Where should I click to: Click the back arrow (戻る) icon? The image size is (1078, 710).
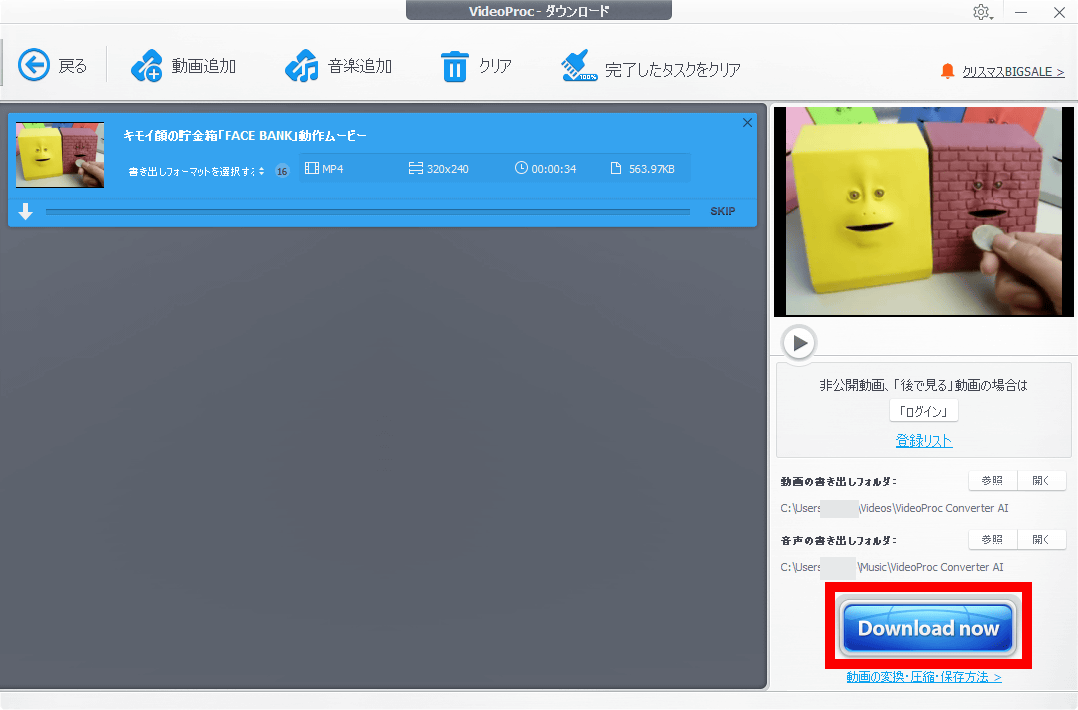coord(34,66)
